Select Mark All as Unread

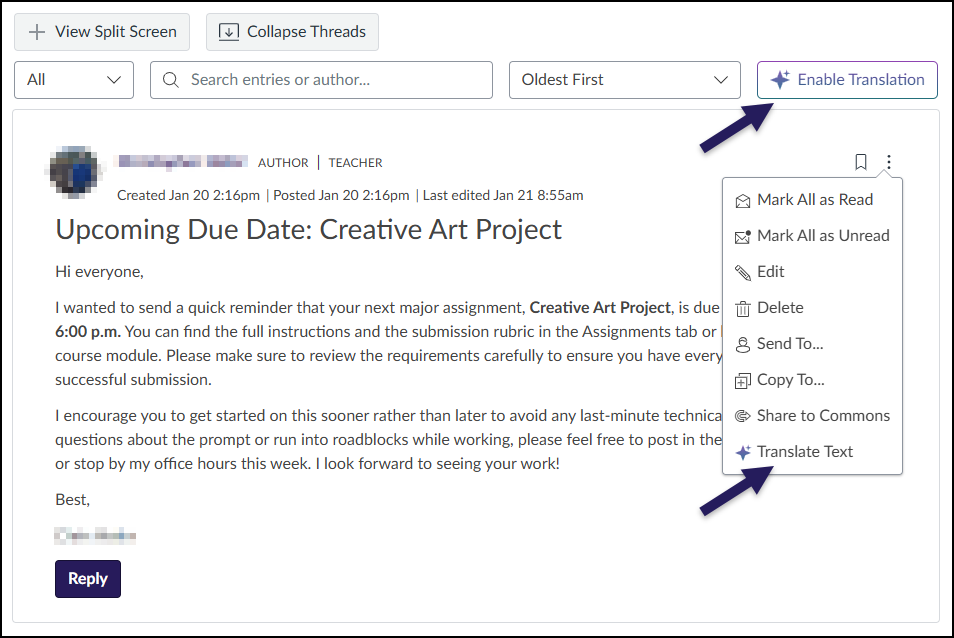tap(822, 235)
